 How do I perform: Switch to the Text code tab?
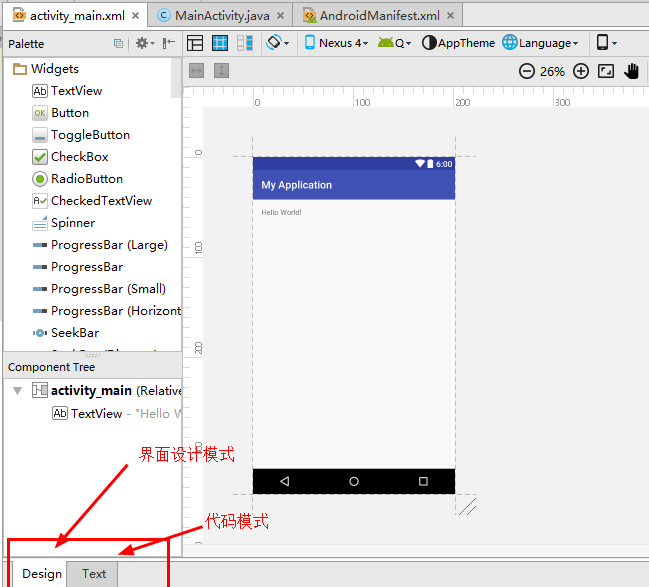click(94, 574)
